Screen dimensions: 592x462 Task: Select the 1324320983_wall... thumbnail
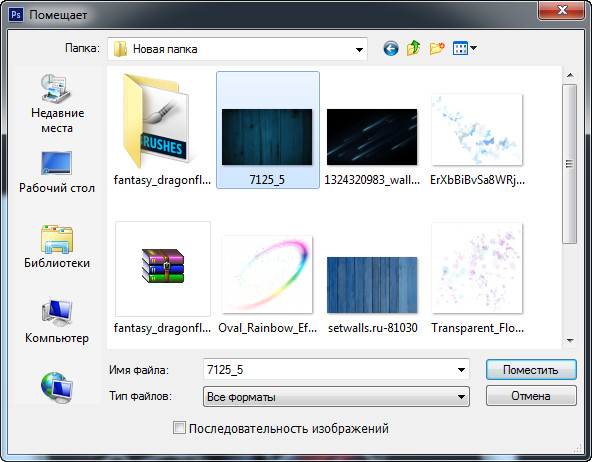coord(372,137)
